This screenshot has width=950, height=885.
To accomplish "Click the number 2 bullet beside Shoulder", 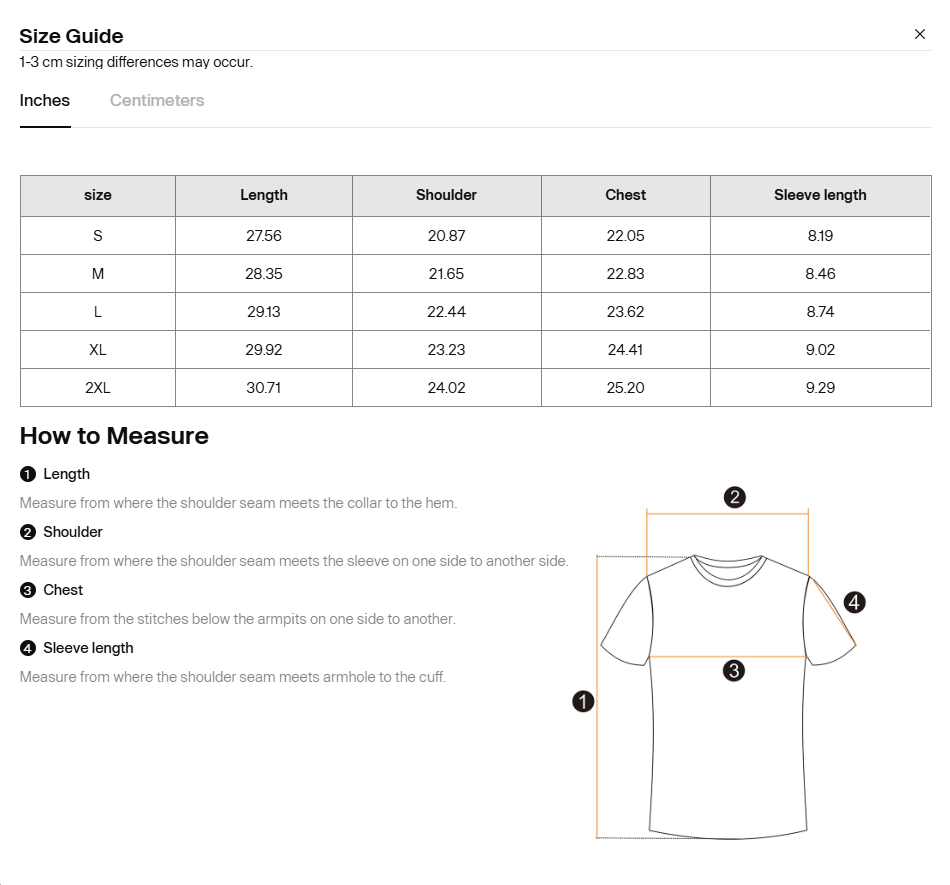I will click(28, 532).
